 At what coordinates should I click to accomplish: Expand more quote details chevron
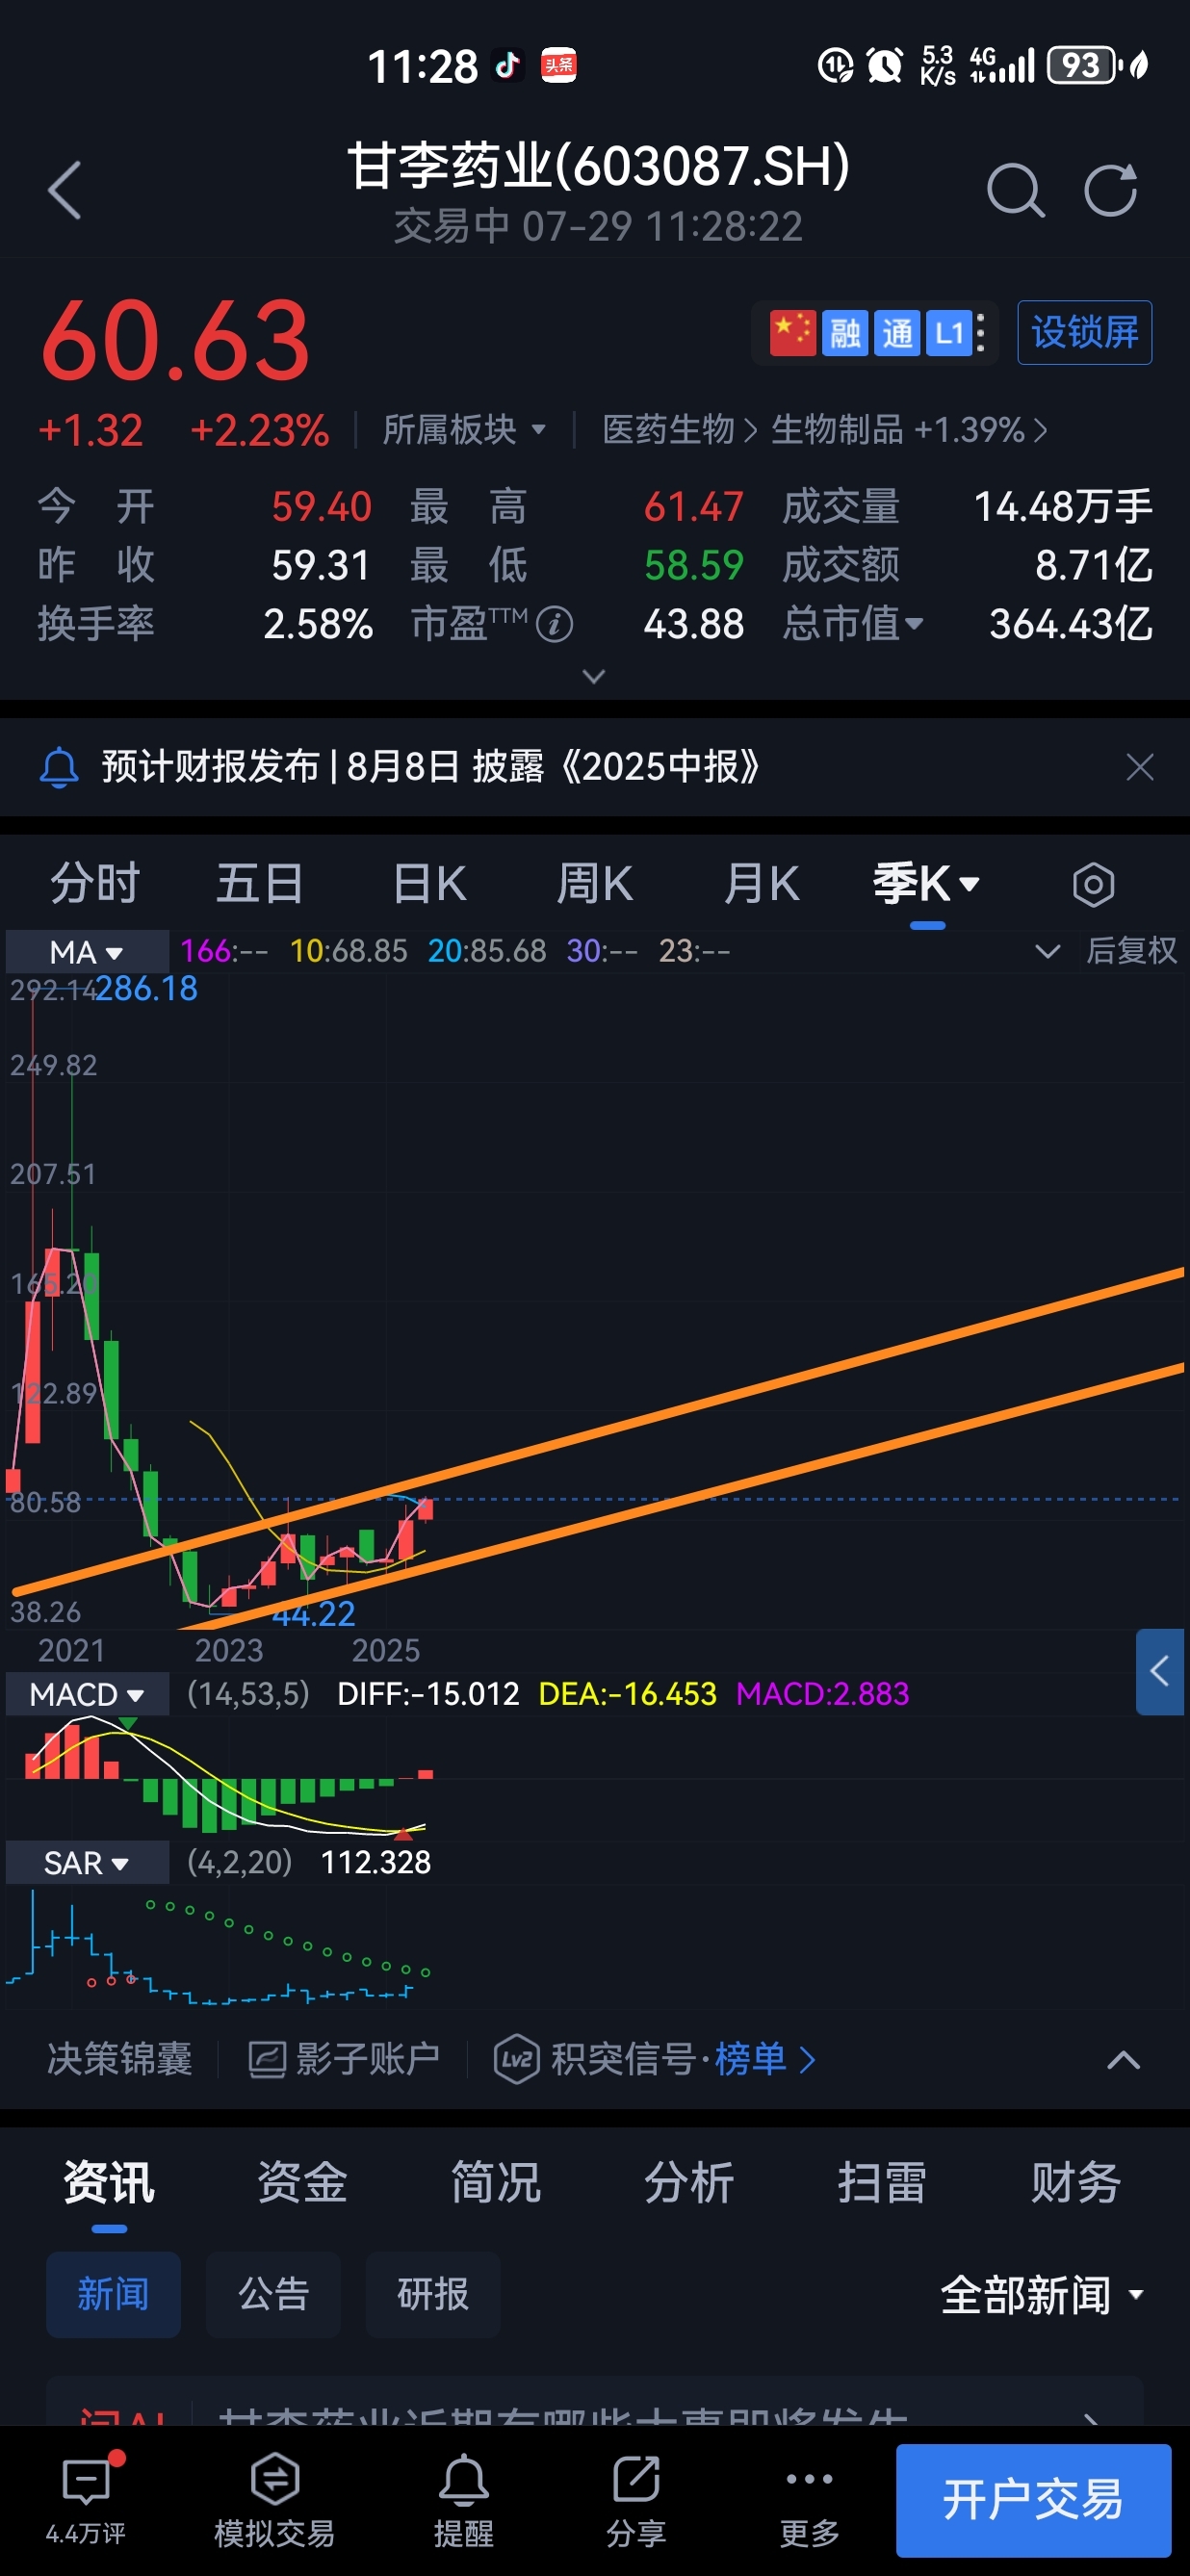click(x=593, y=677)
